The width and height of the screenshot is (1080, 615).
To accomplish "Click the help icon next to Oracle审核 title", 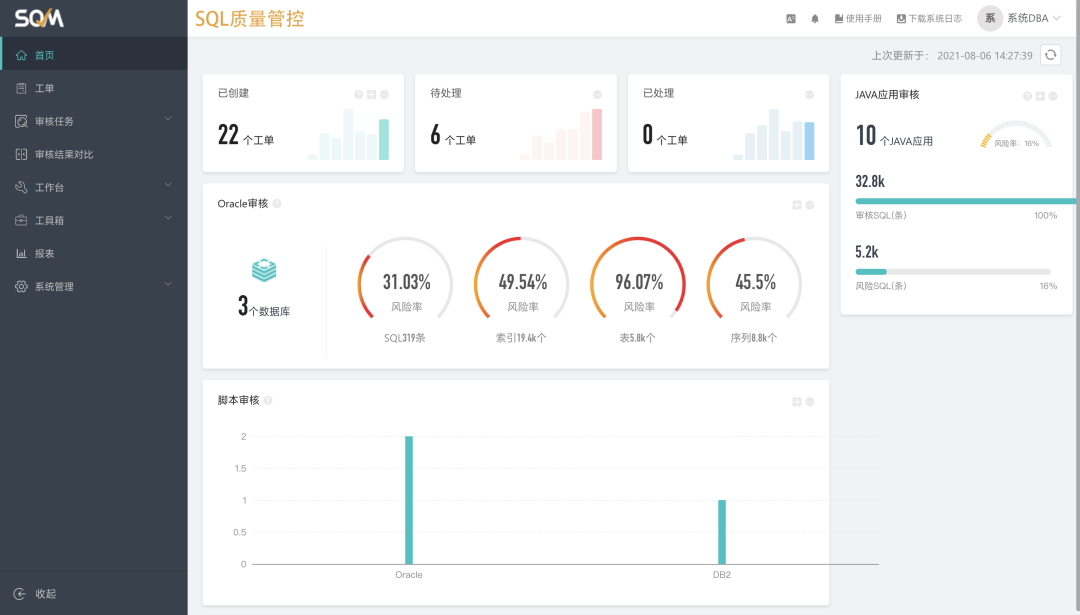I will pyautogui.click(x=277, y=203).
